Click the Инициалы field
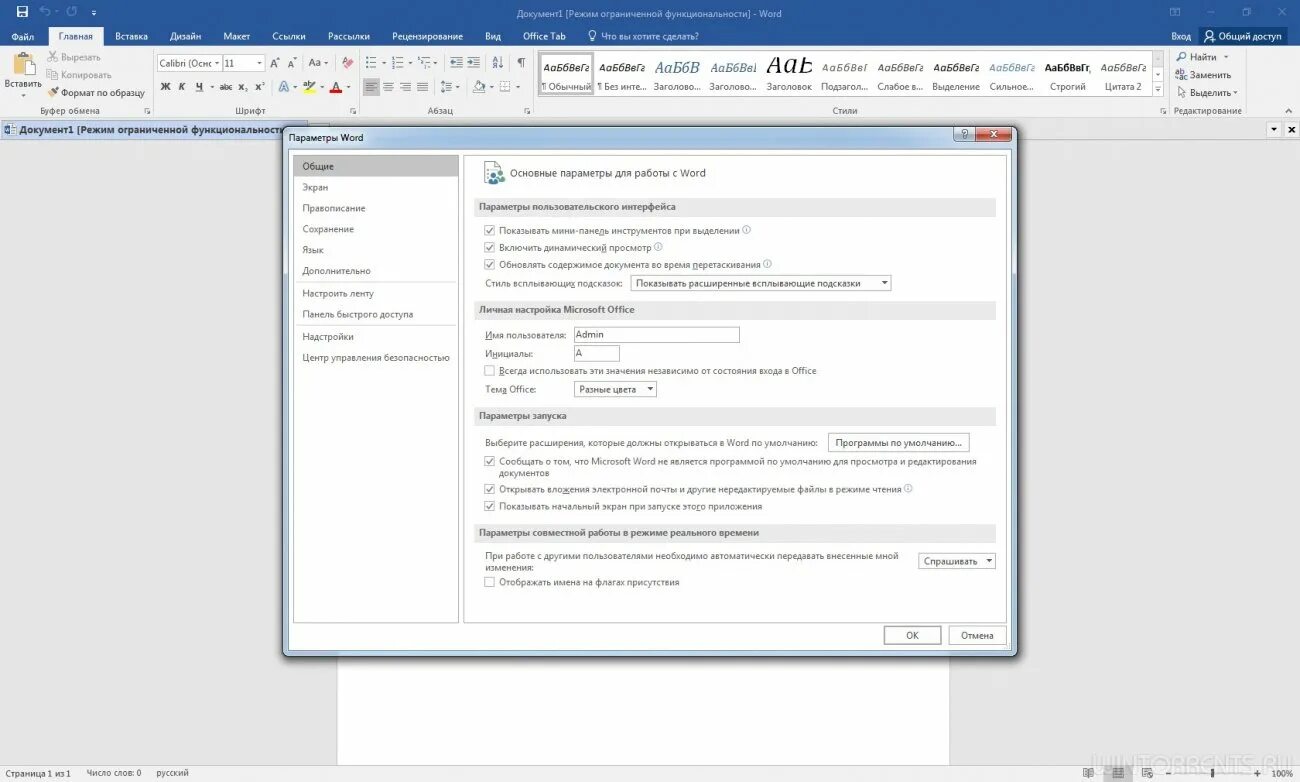 [597, 353]
